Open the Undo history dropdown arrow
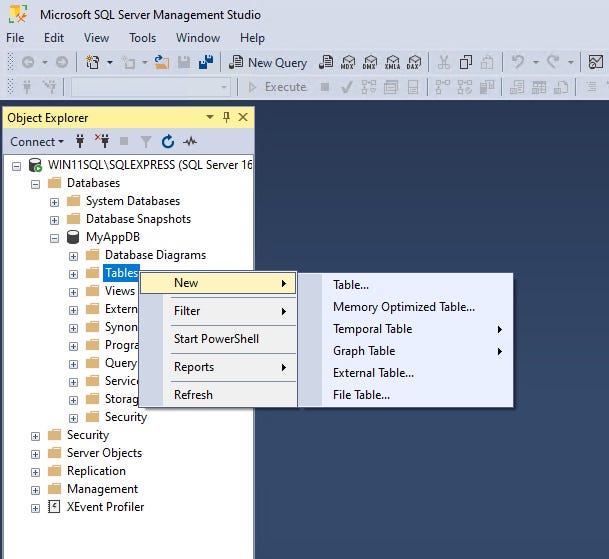The width and height of the screenshot is (609, 559). pos(536,62)
